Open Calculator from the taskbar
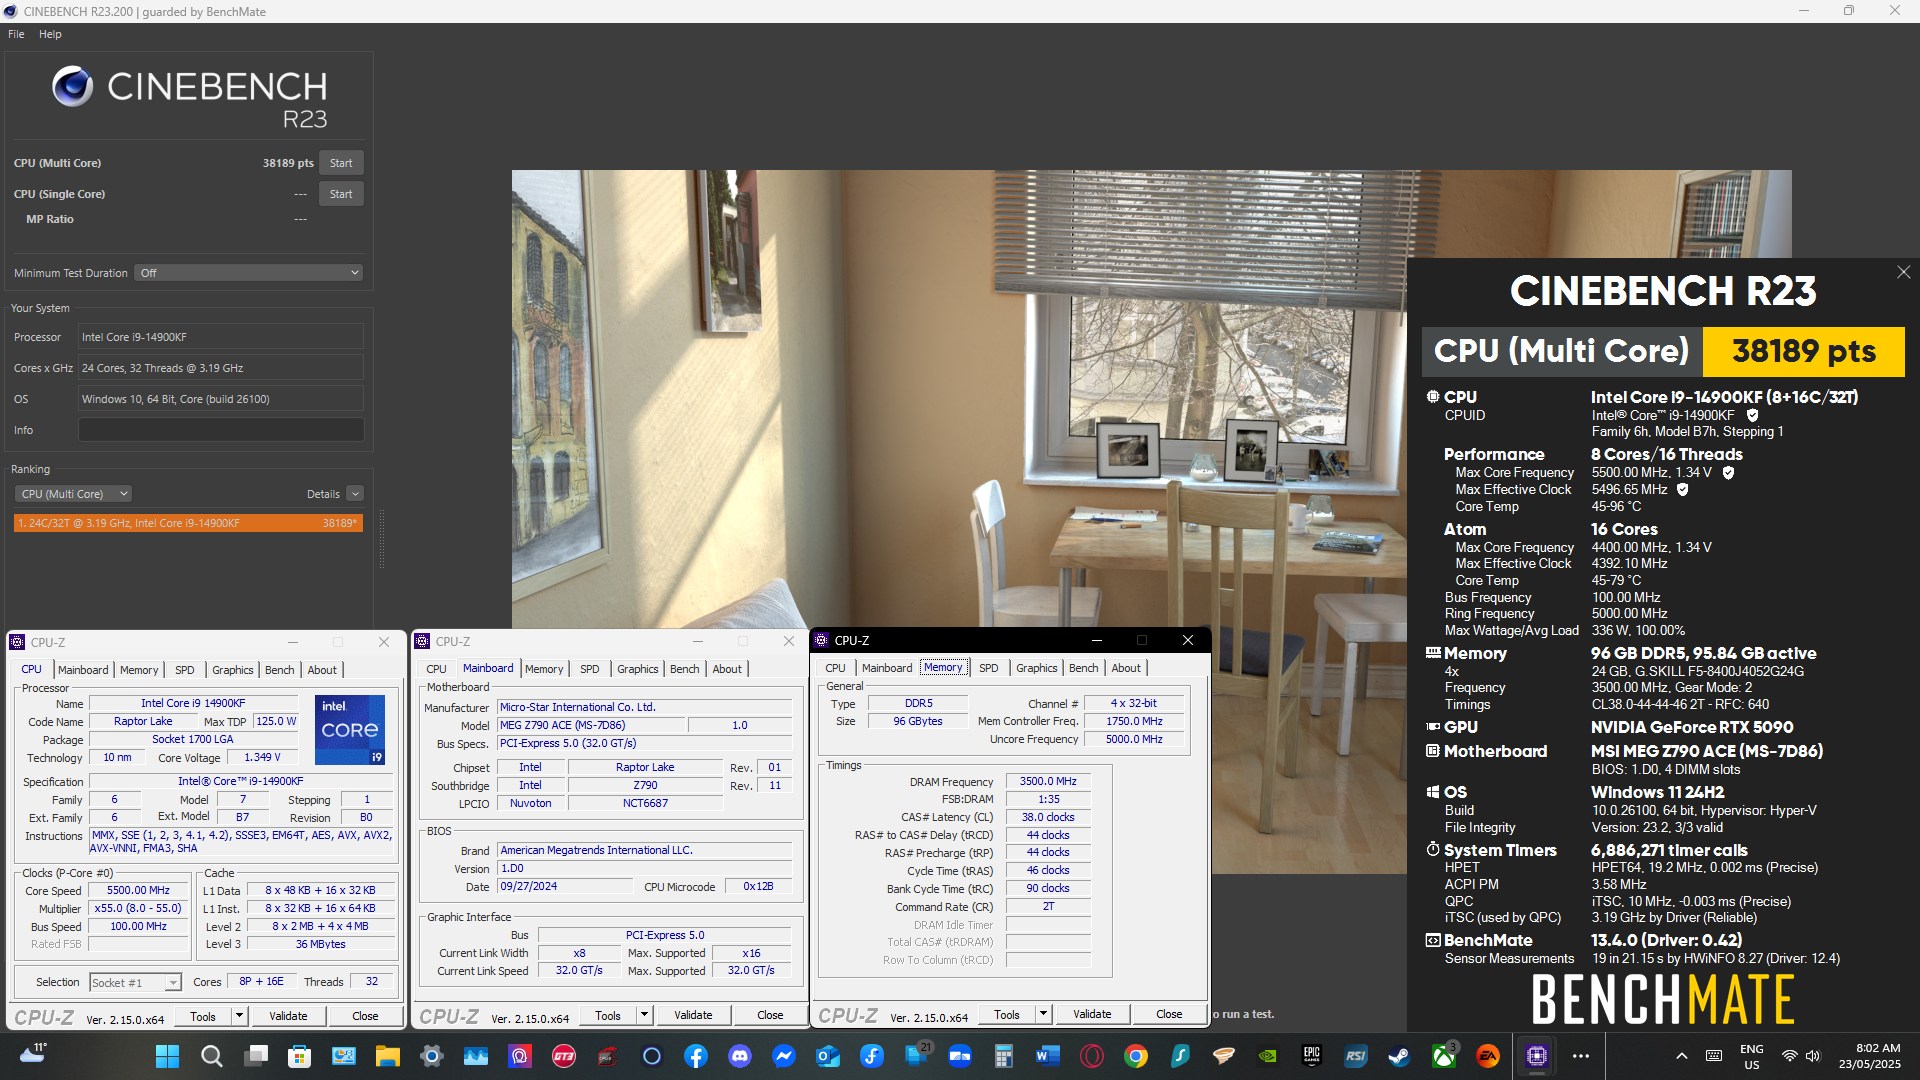The width and height of the screenshot is (1920, 1080). pos(1004,1056)
